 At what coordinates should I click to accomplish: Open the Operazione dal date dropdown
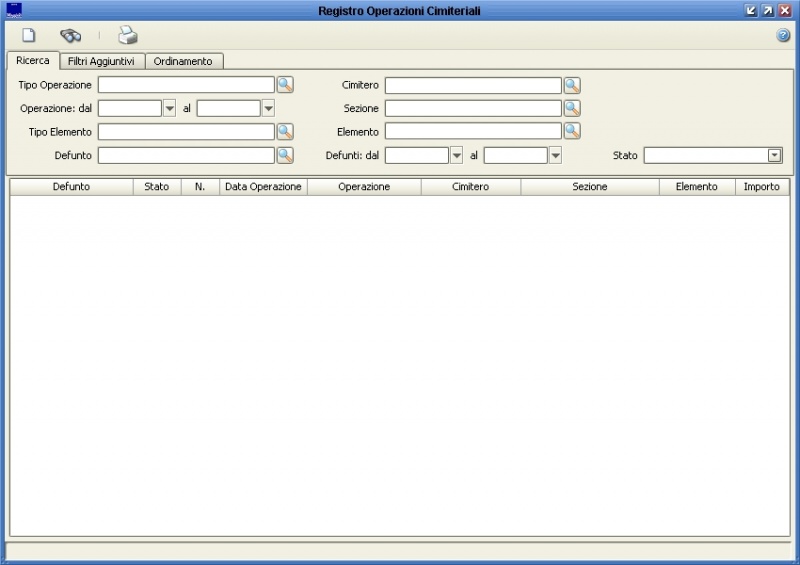click(169, 108)
